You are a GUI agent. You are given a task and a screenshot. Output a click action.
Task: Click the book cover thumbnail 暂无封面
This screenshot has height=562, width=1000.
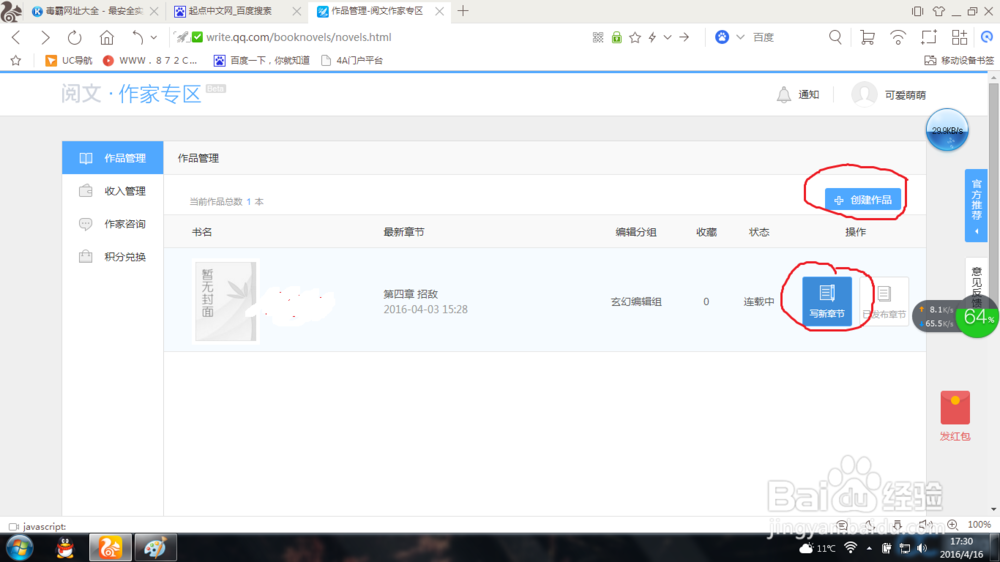226,301
